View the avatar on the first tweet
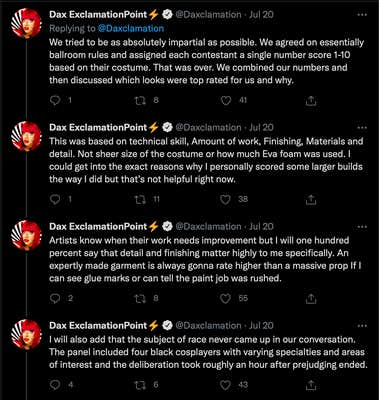Screen dimensions: 379x400 pos(26,24)
